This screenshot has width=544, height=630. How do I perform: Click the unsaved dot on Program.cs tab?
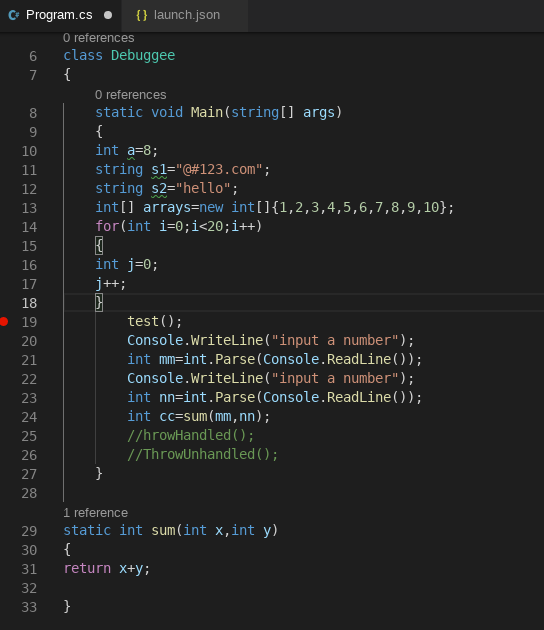(x=108, y=15)
